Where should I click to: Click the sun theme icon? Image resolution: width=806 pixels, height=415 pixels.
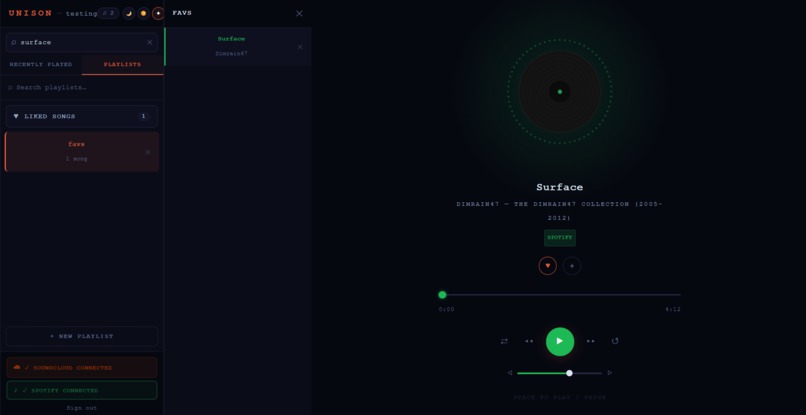pos(143,13)
